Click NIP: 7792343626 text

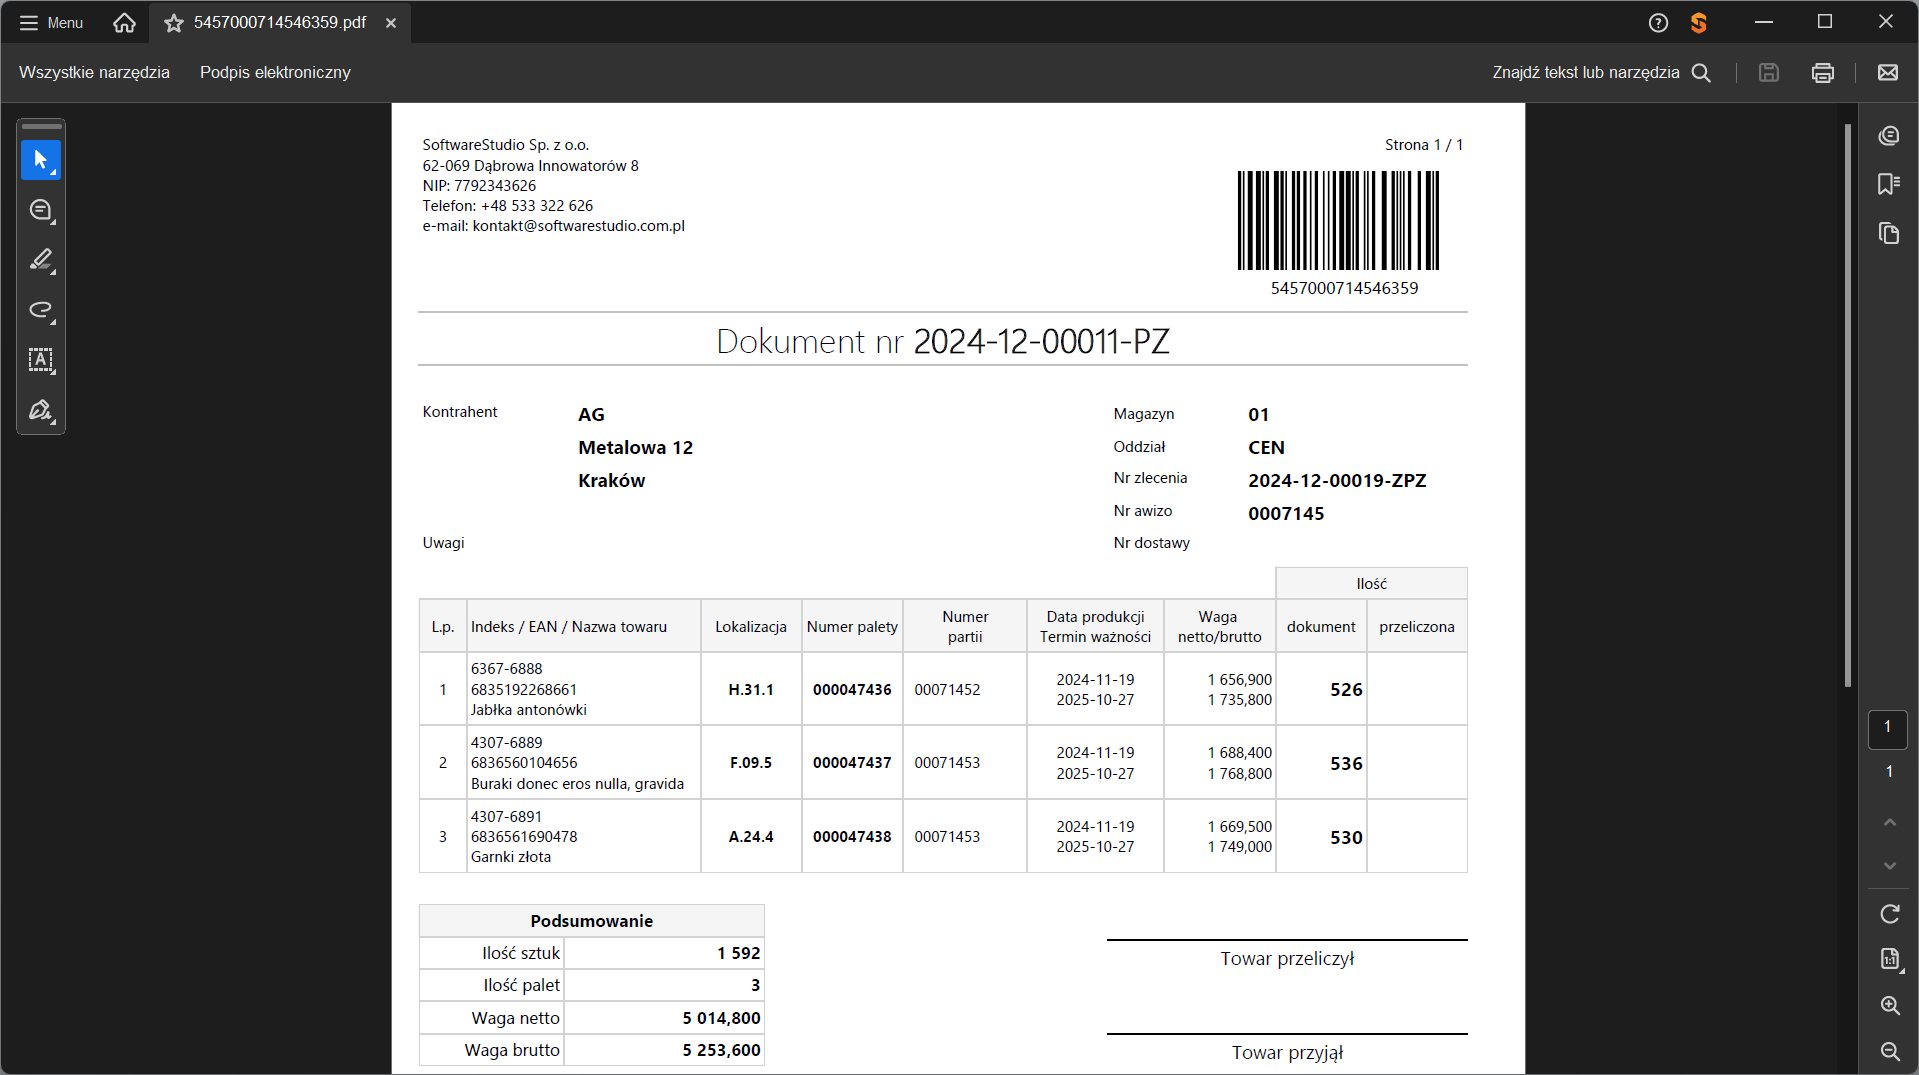[479, 186]
